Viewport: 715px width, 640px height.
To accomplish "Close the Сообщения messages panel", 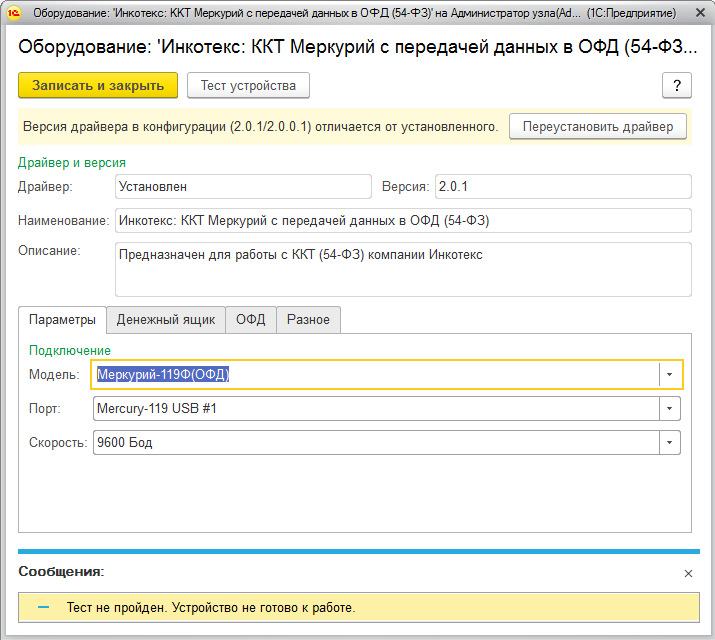I will coord(688,574).
